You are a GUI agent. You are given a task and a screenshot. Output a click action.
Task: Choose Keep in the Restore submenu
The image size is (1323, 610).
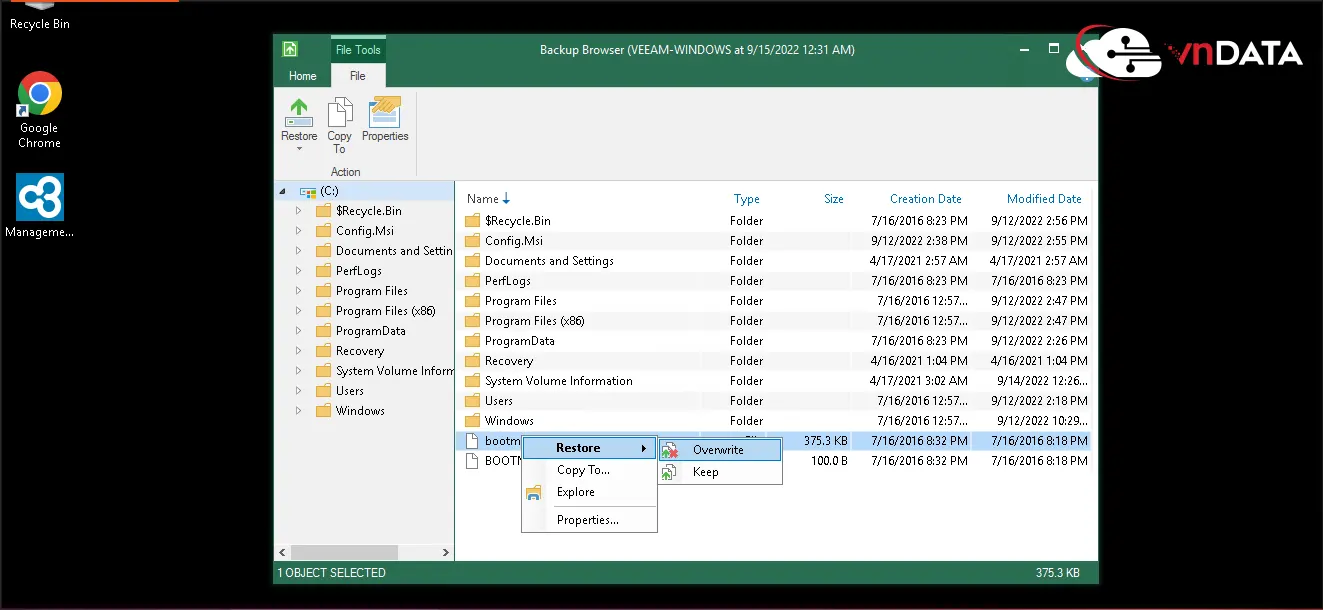(x=720, y=472)
